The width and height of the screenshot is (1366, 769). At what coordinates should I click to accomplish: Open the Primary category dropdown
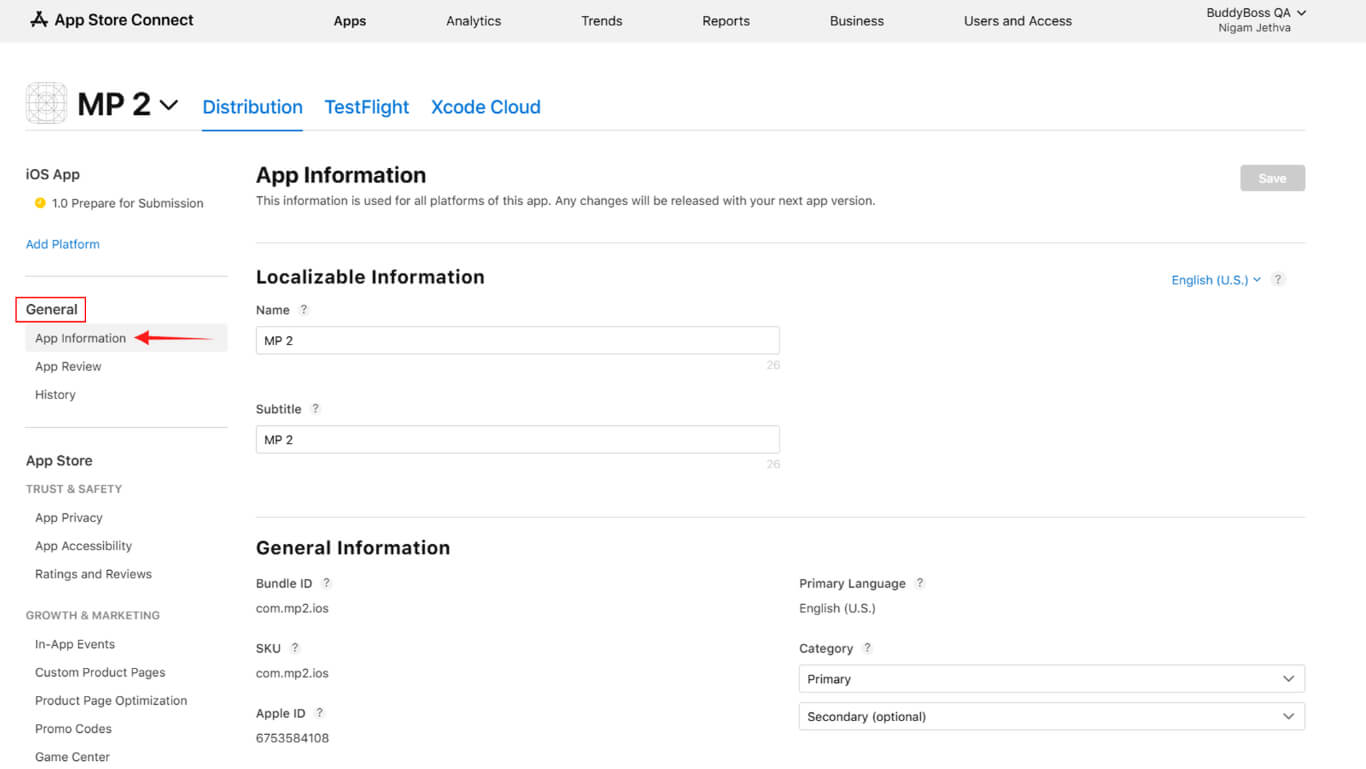point(1051,679)
